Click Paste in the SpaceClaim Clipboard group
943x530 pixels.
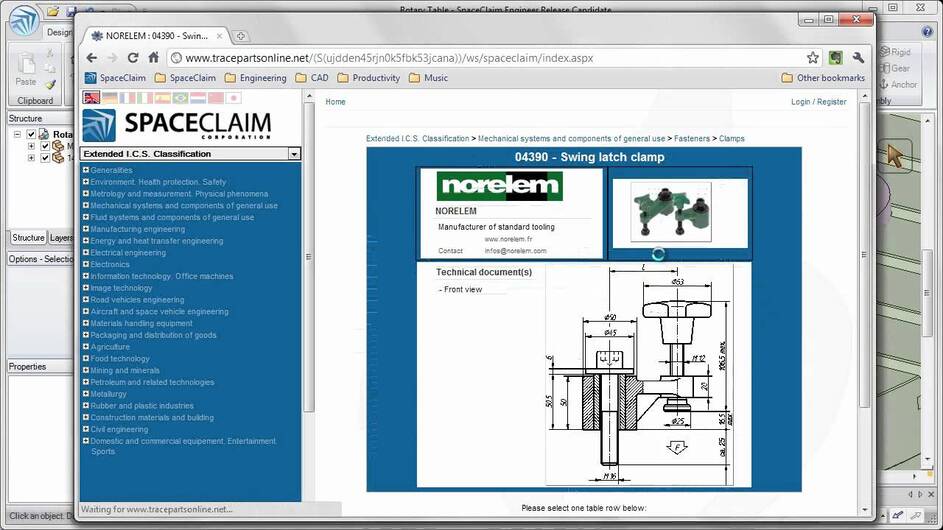26,70
